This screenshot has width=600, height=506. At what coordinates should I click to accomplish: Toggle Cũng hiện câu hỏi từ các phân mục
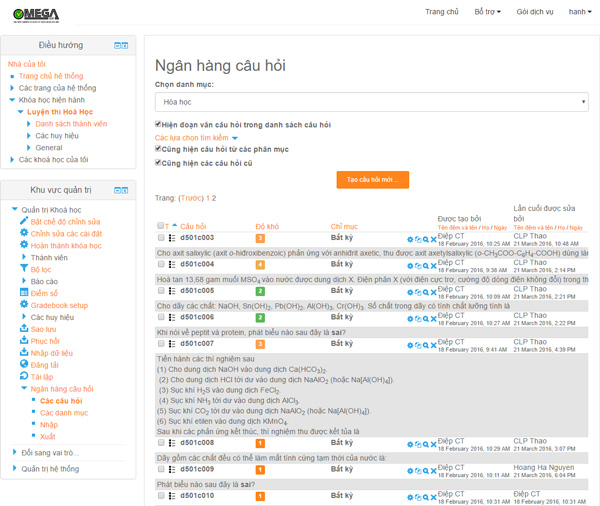[158, 149]
